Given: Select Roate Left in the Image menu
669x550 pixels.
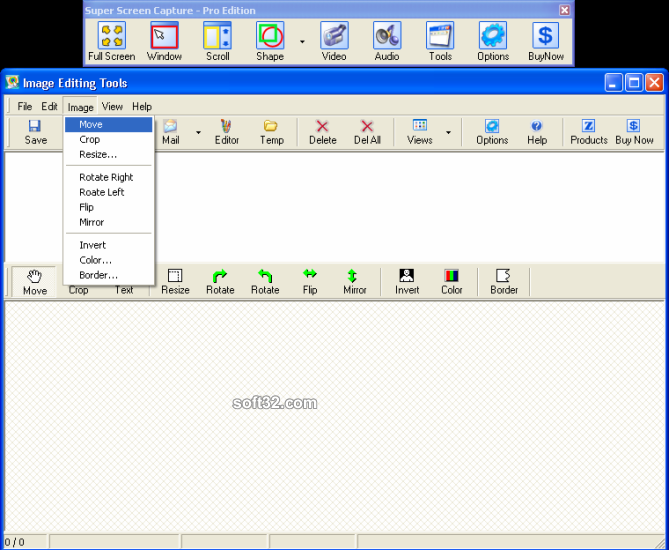Looking at the screenshot, I should point(108,192).
